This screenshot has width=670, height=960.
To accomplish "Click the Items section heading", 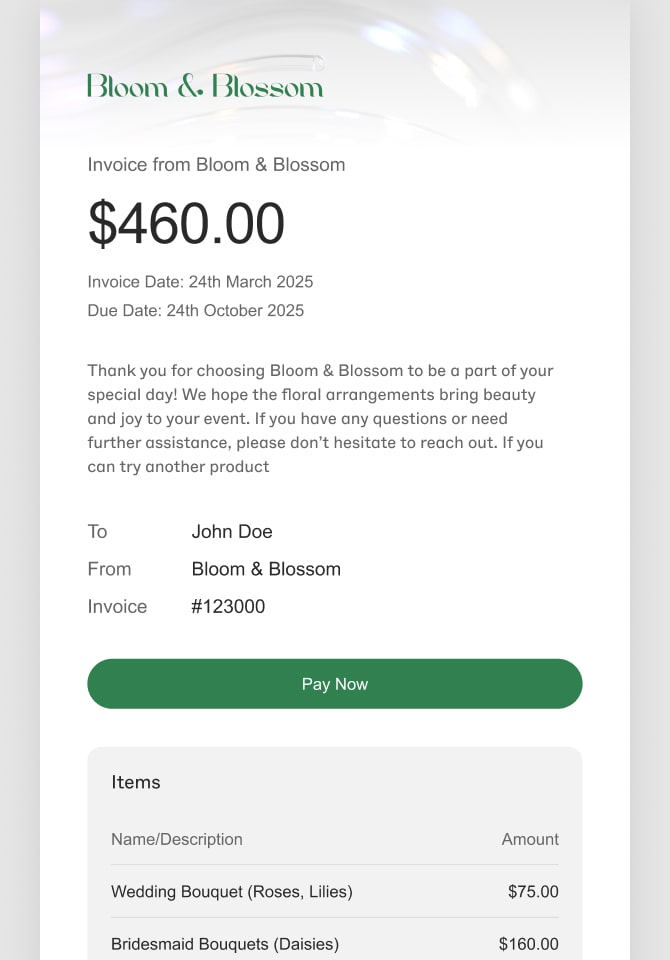I will tap(135, 782).
